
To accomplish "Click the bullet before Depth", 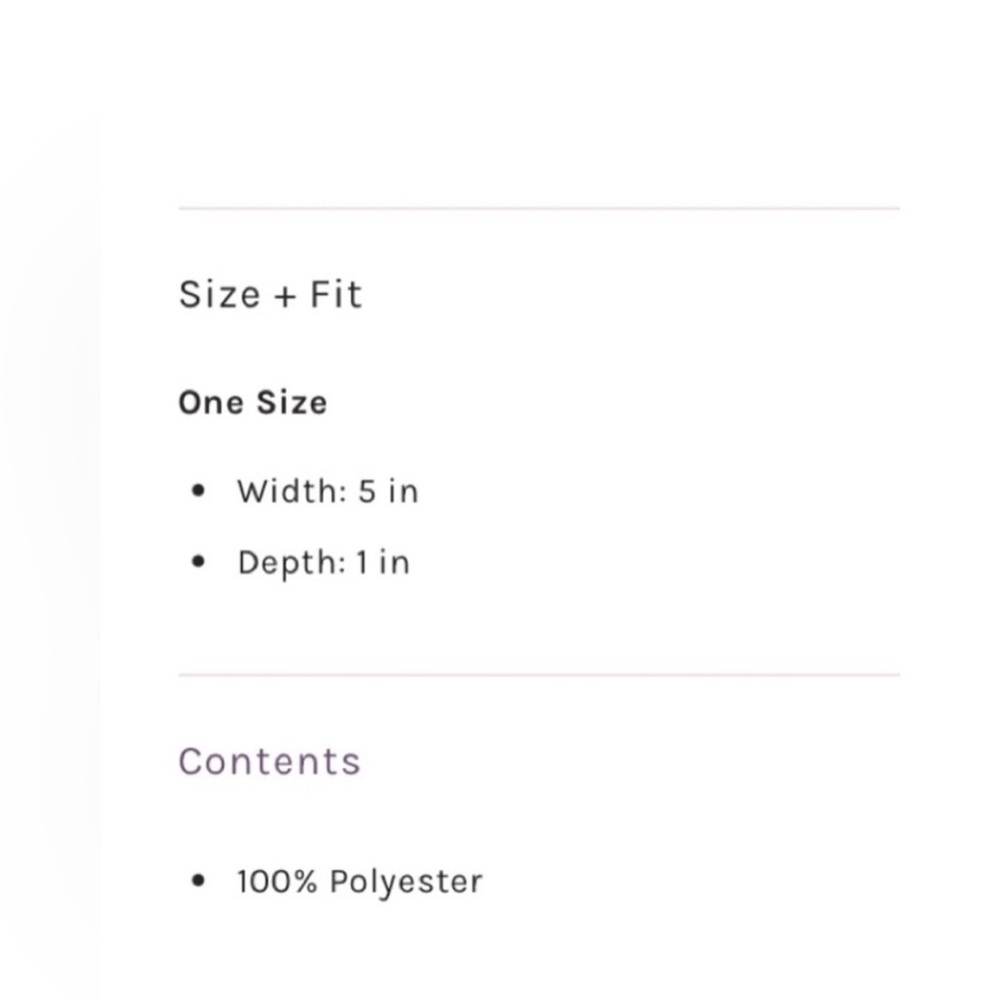I will click(198, 562).
